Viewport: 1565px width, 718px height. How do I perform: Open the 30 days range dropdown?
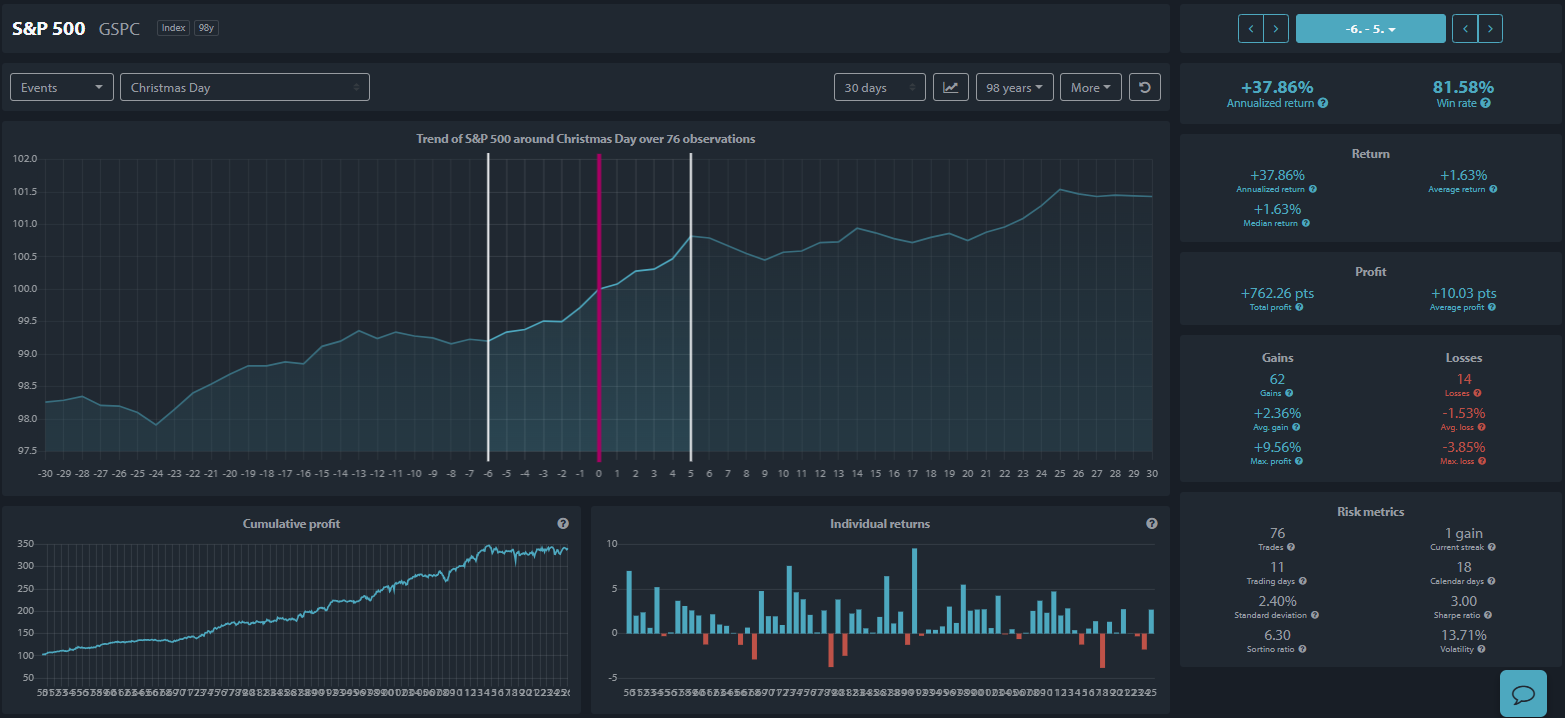(x=880, y=87)
